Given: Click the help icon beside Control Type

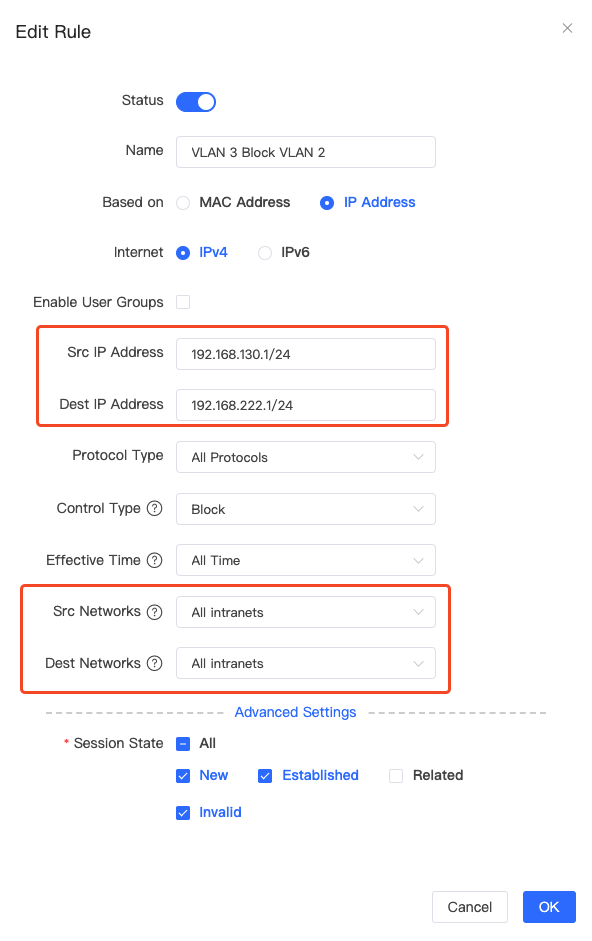Looking at the screenshot, I should point(154,508).
